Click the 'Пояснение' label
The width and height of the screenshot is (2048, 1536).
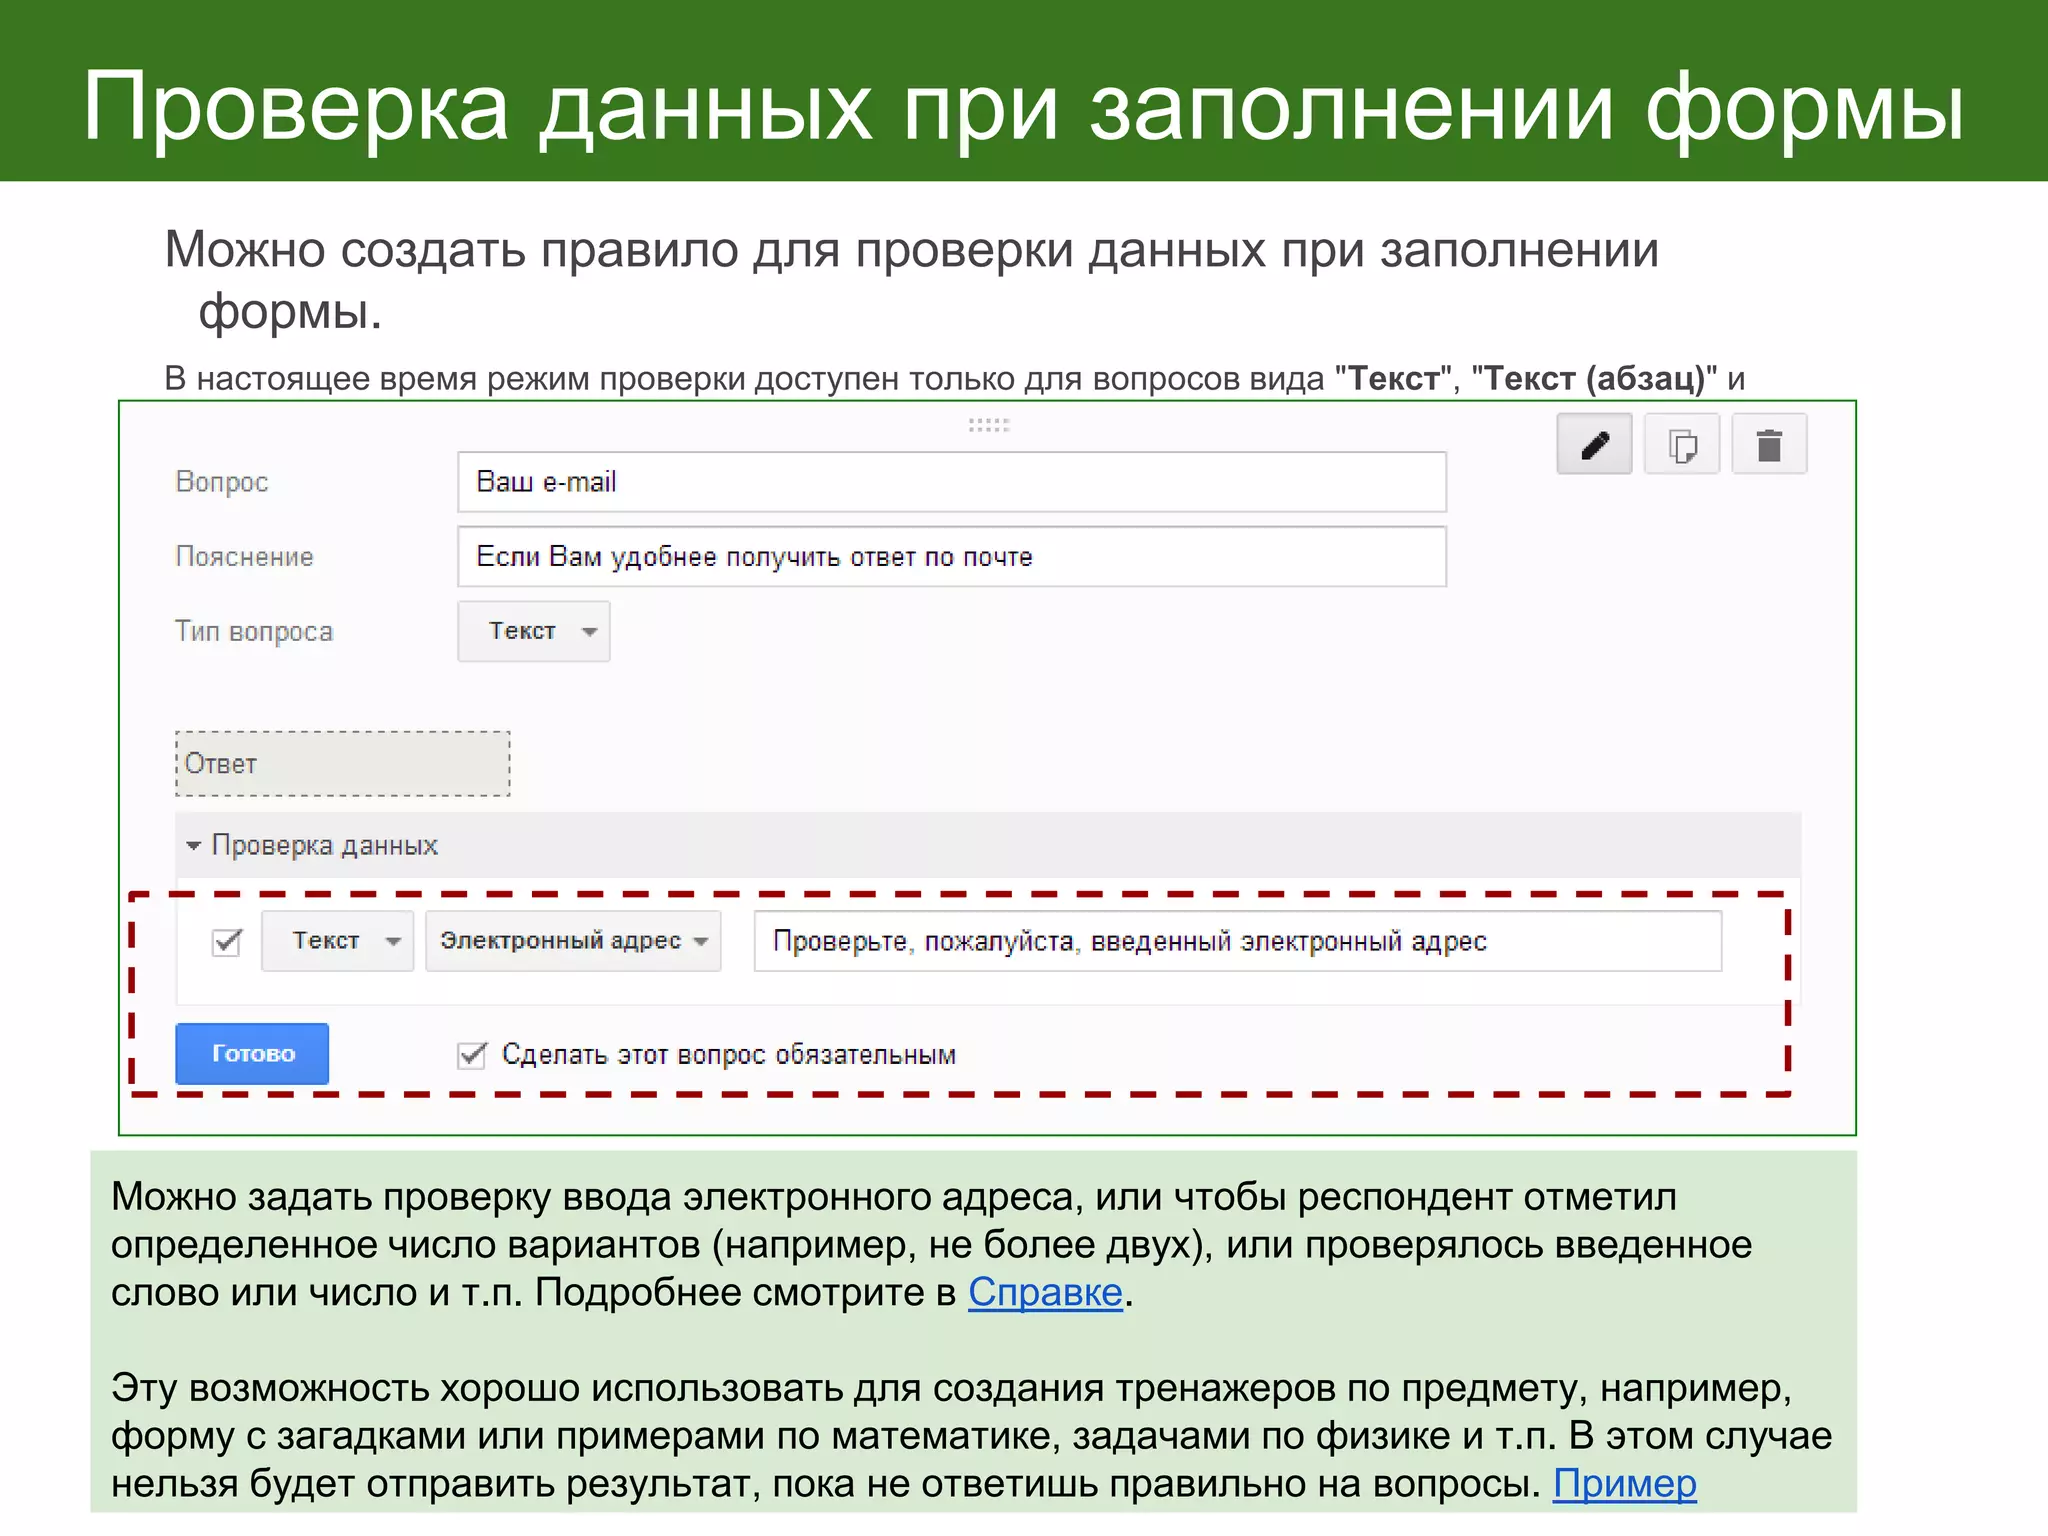coord(244,557)
